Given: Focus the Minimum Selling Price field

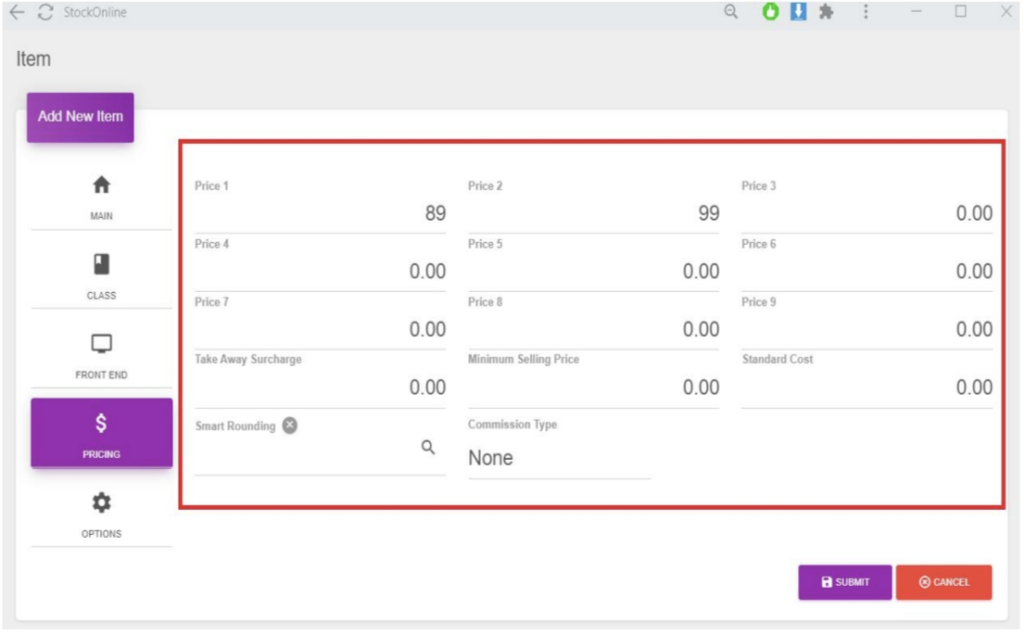Looking at the screenshot, I should pyautogui.click(x=593, y=387).
